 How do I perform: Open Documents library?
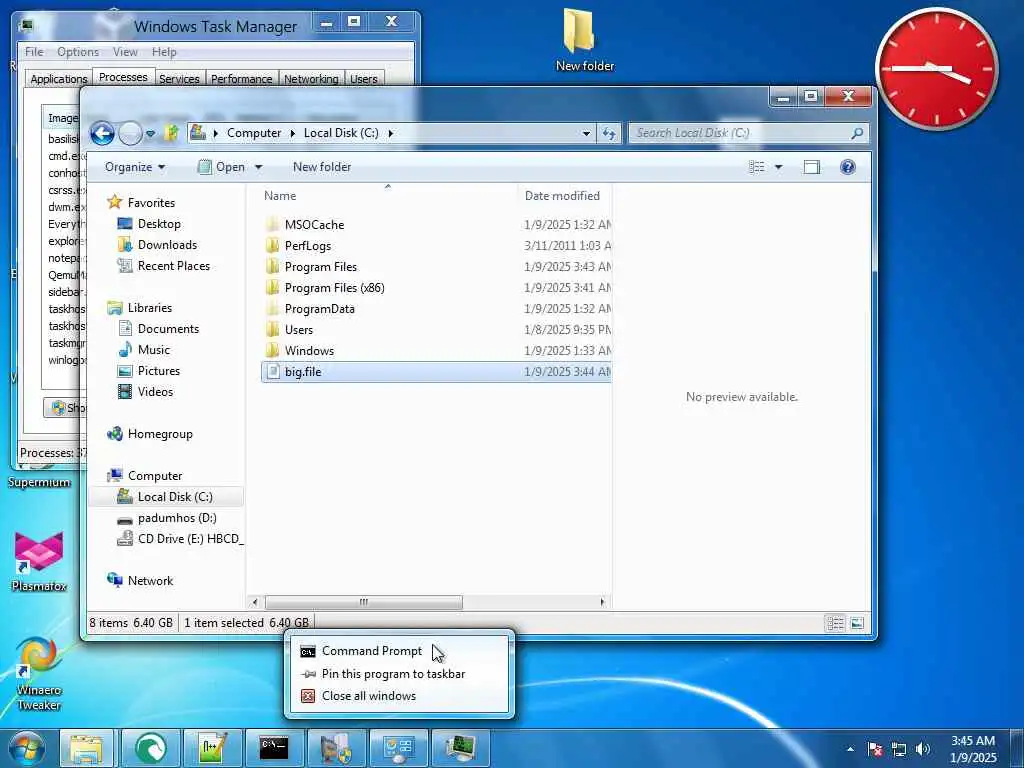click(x=168, y=328)
